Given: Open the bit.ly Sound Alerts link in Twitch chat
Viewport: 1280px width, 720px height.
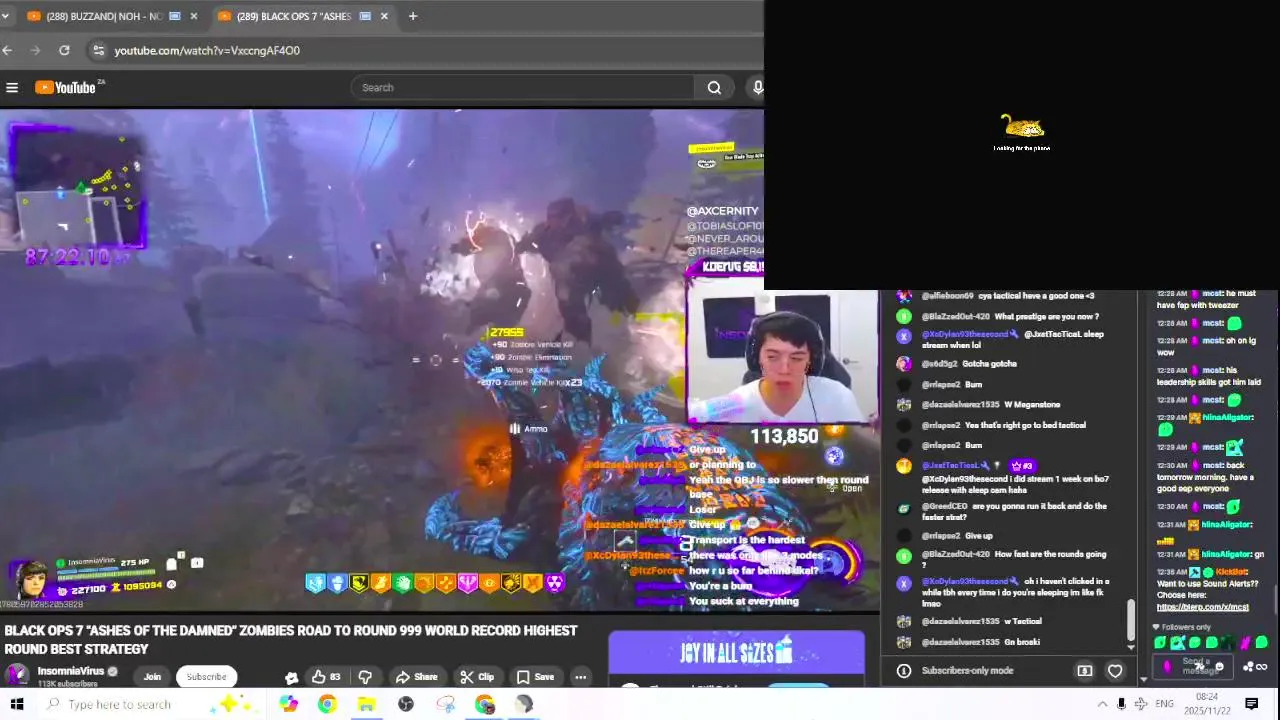Looking at the screenshot, I should click(x=1203, y=607).
